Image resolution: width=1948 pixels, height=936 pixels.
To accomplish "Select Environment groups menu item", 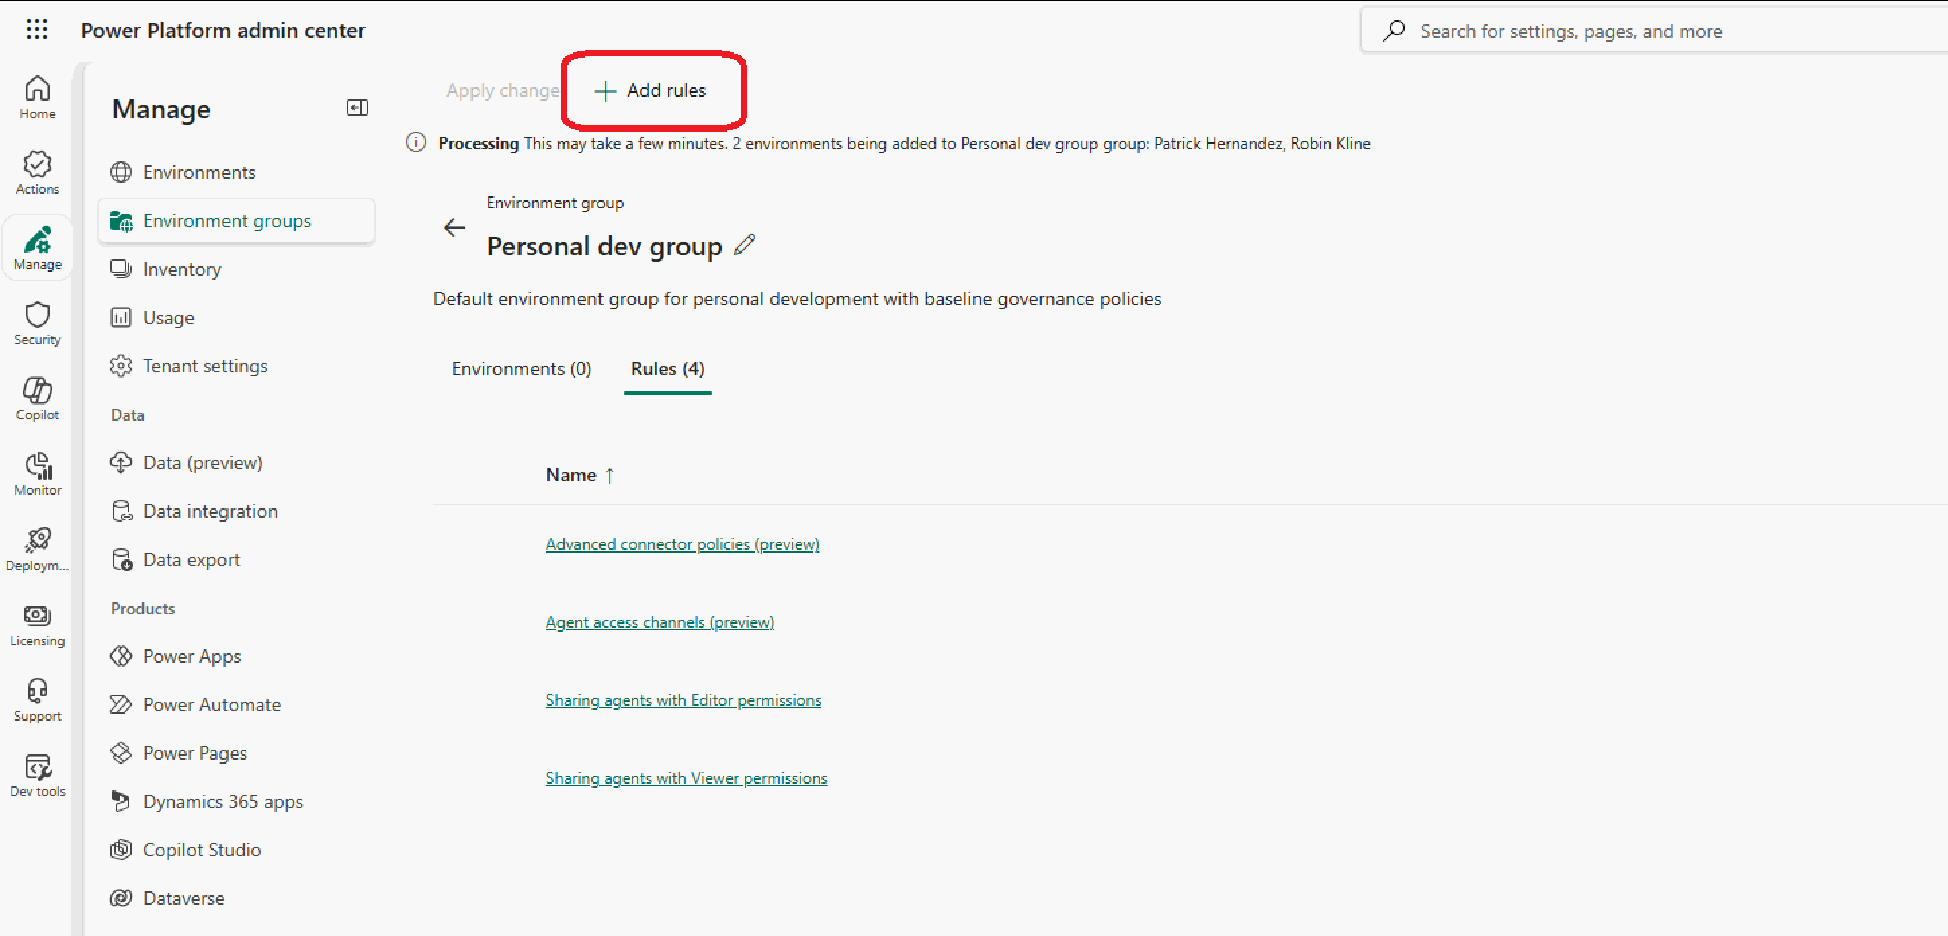I will pyautogui.click(x=236, y=221).
